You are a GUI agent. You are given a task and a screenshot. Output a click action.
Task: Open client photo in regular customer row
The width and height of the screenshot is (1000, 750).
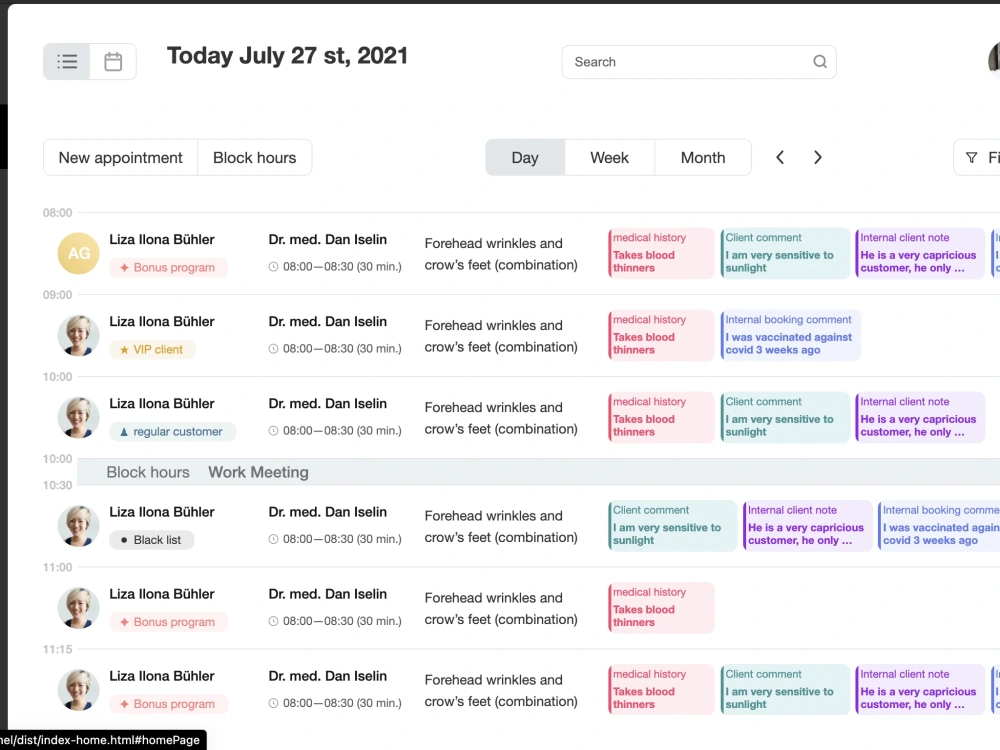coord(78,418)
